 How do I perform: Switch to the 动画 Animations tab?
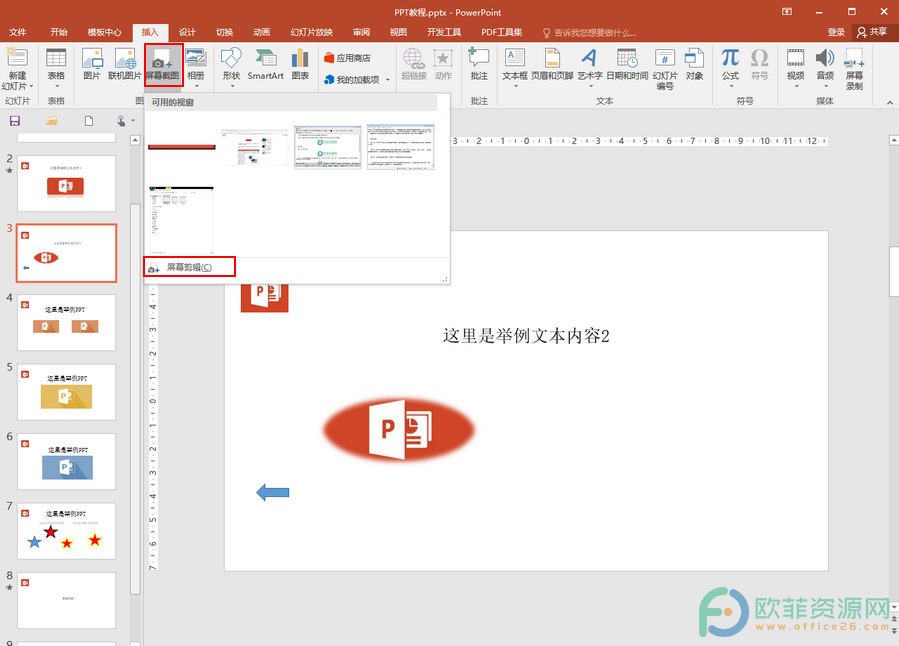(261, 32)
